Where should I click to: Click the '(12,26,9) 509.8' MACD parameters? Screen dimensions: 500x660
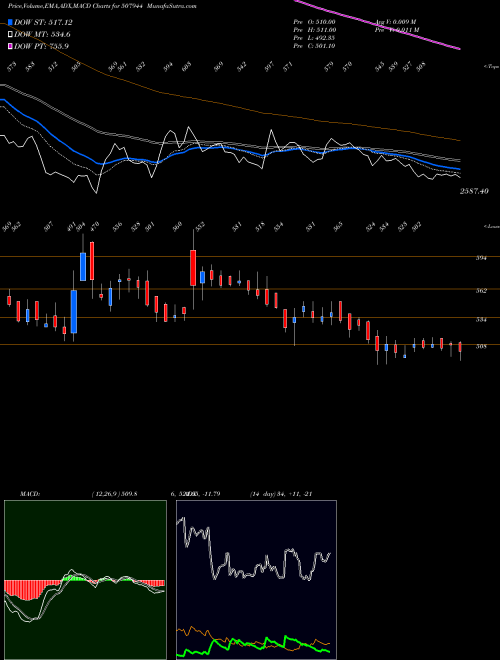[x=114, y=494]
